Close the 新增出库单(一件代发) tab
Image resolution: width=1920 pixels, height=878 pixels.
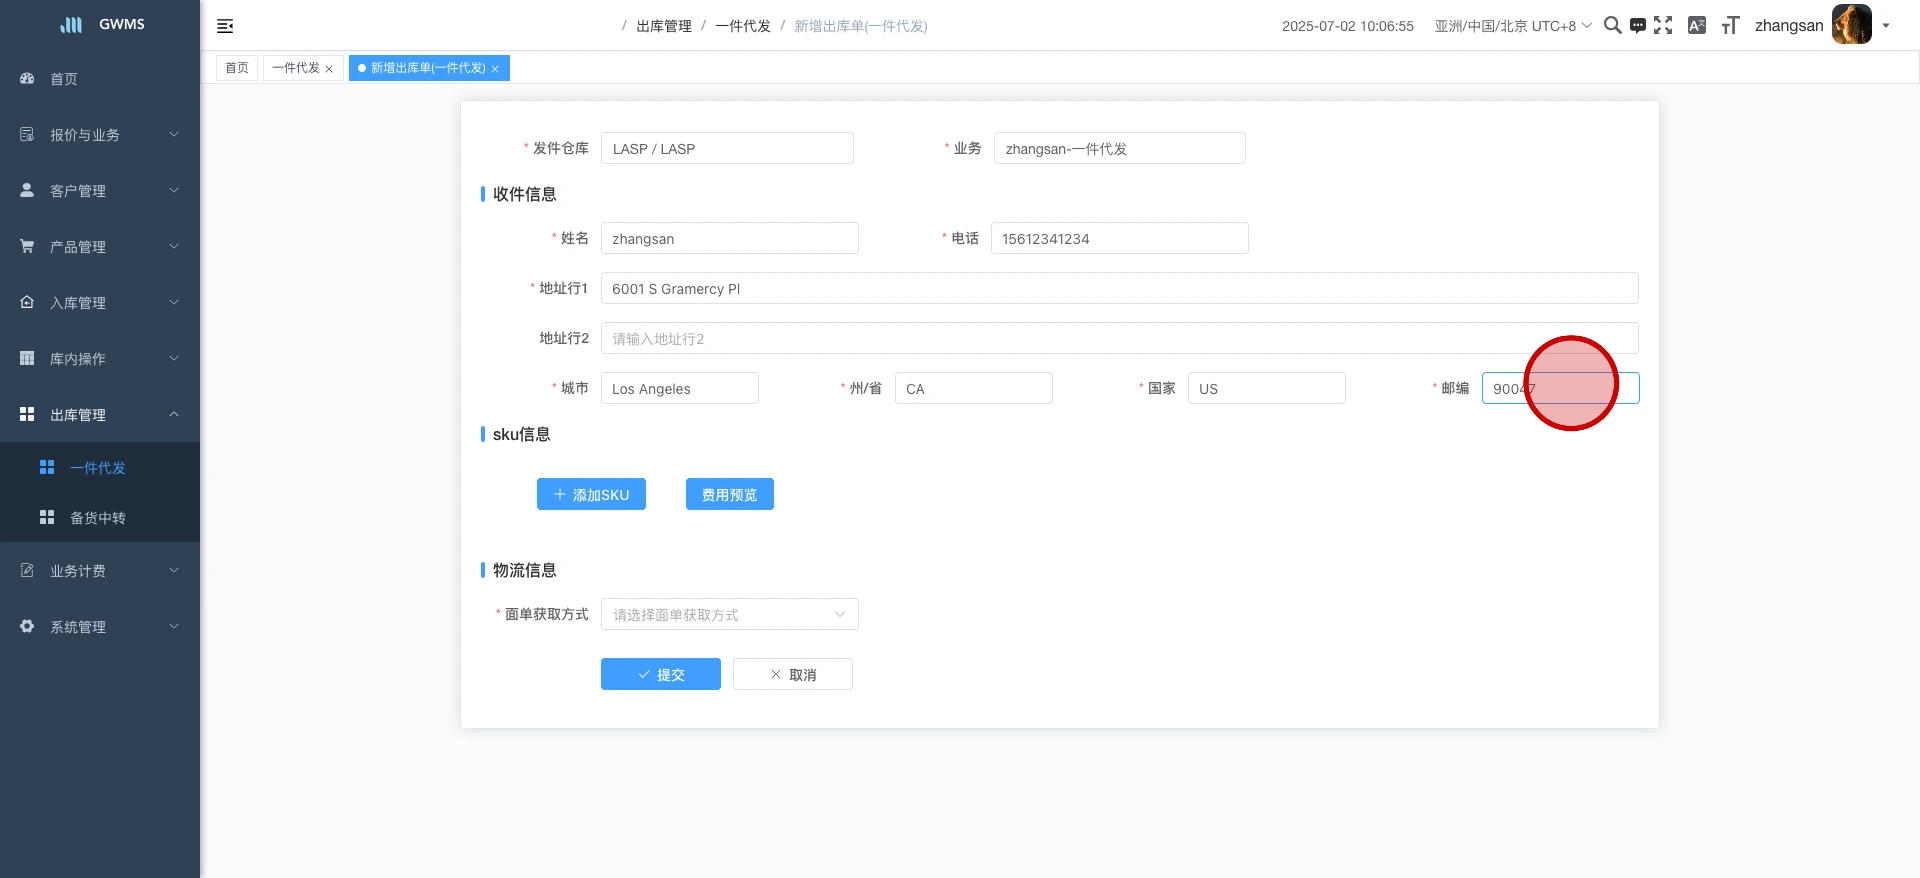pos(495,69)
